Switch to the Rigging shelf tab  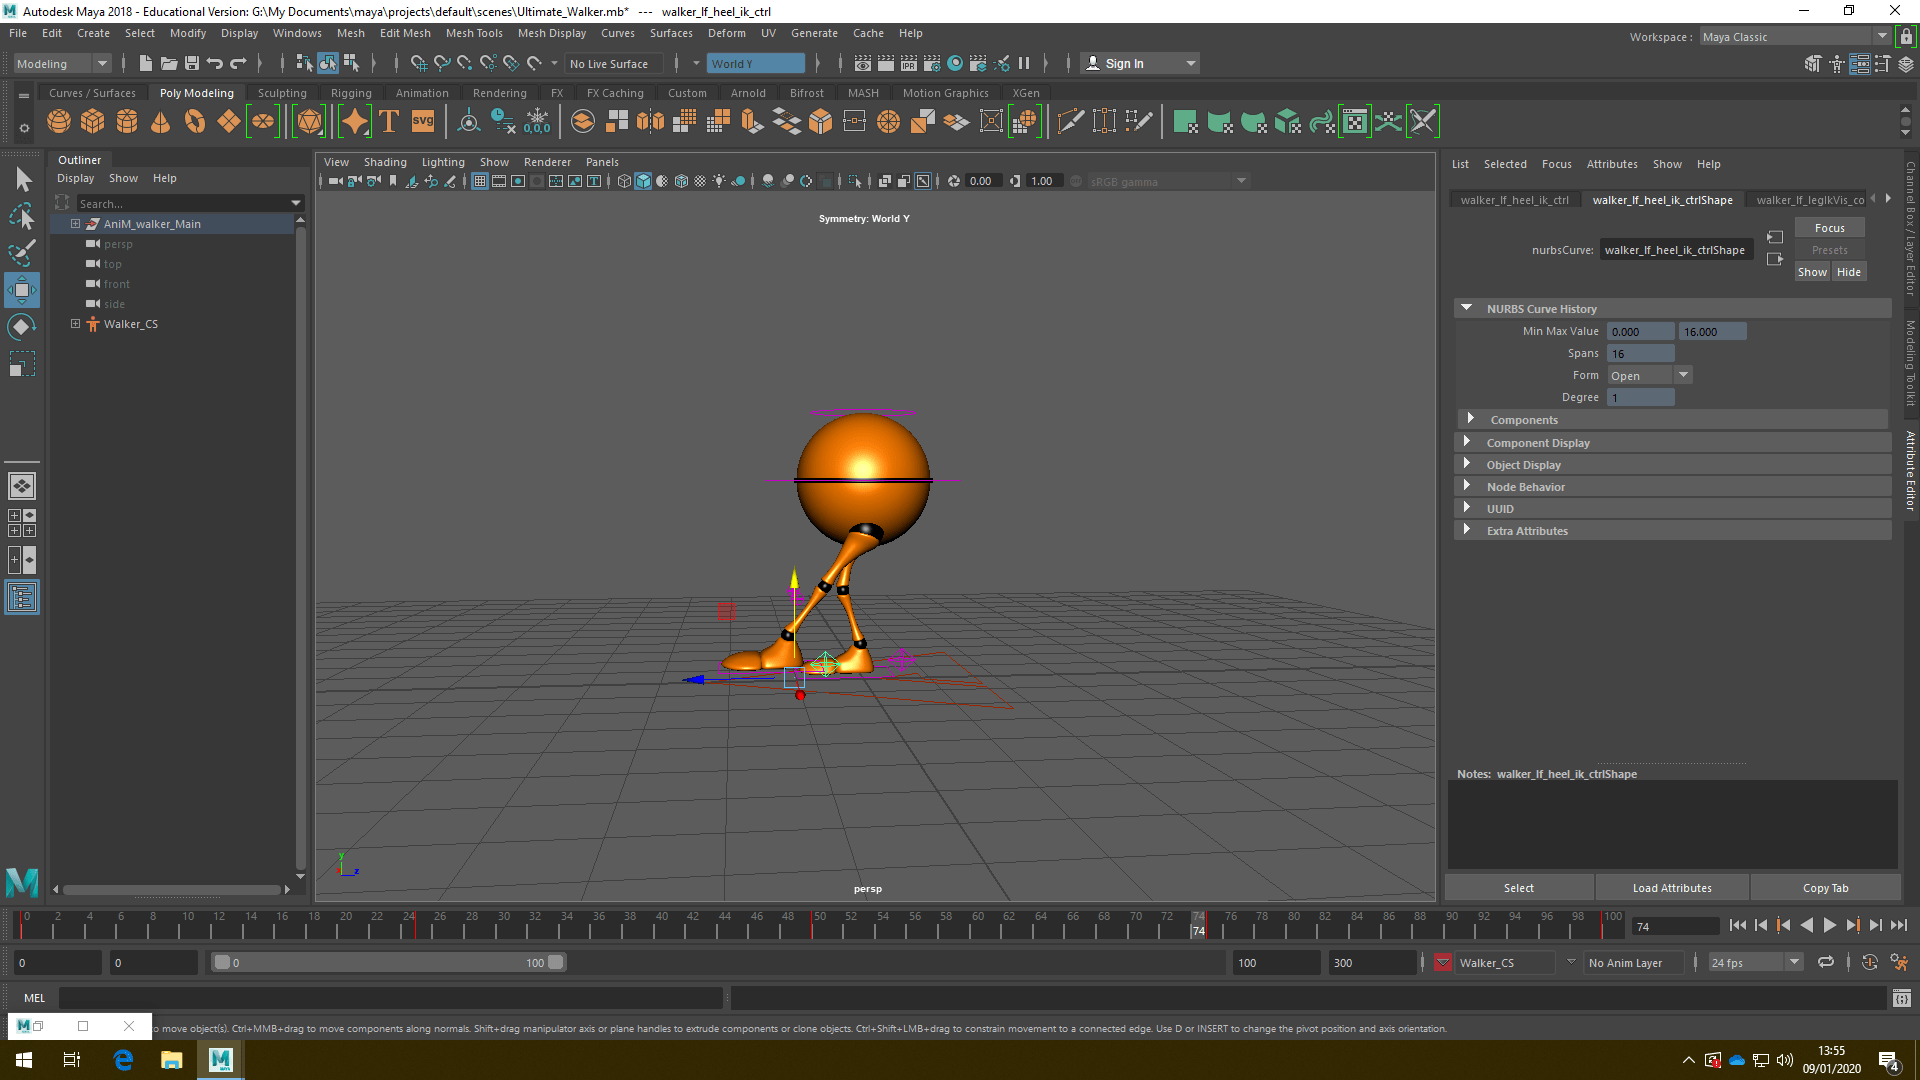(x=351, y=93)
